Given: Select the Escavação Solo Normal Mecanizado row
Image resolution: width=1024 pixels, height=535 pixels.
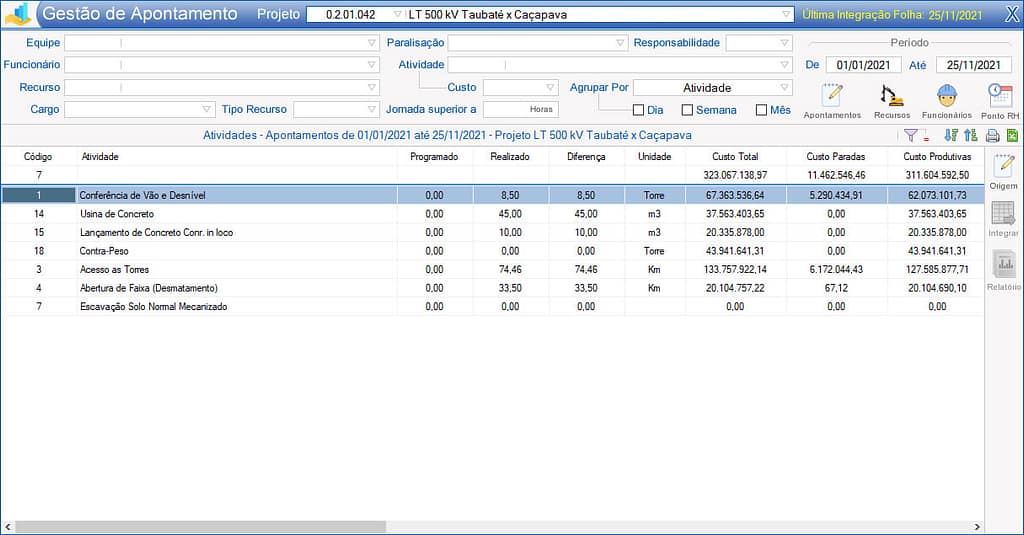Looking at the screenshot, I should point(493,306).
